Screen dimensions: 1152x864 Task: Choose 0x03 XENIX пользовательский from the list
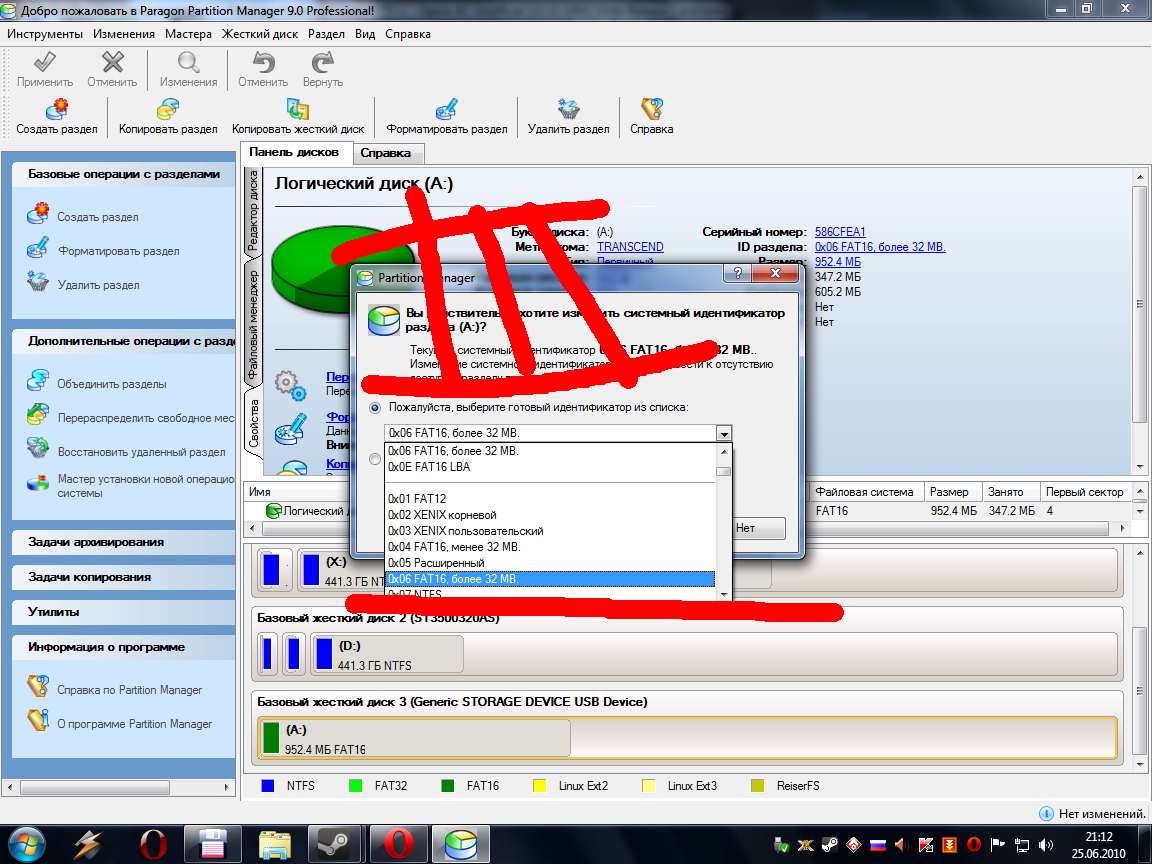pyautogui.click(x=550, y=530)
